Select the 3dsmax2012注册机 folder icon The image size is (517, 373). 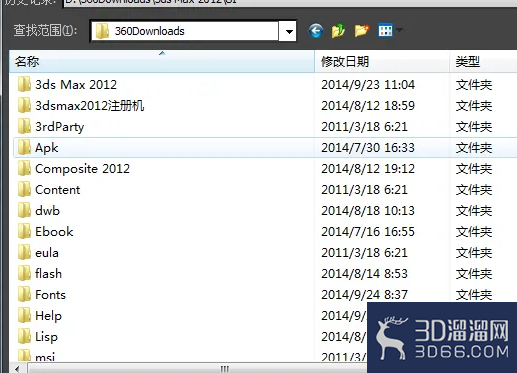pyautogui.click(x=24, y=105)
